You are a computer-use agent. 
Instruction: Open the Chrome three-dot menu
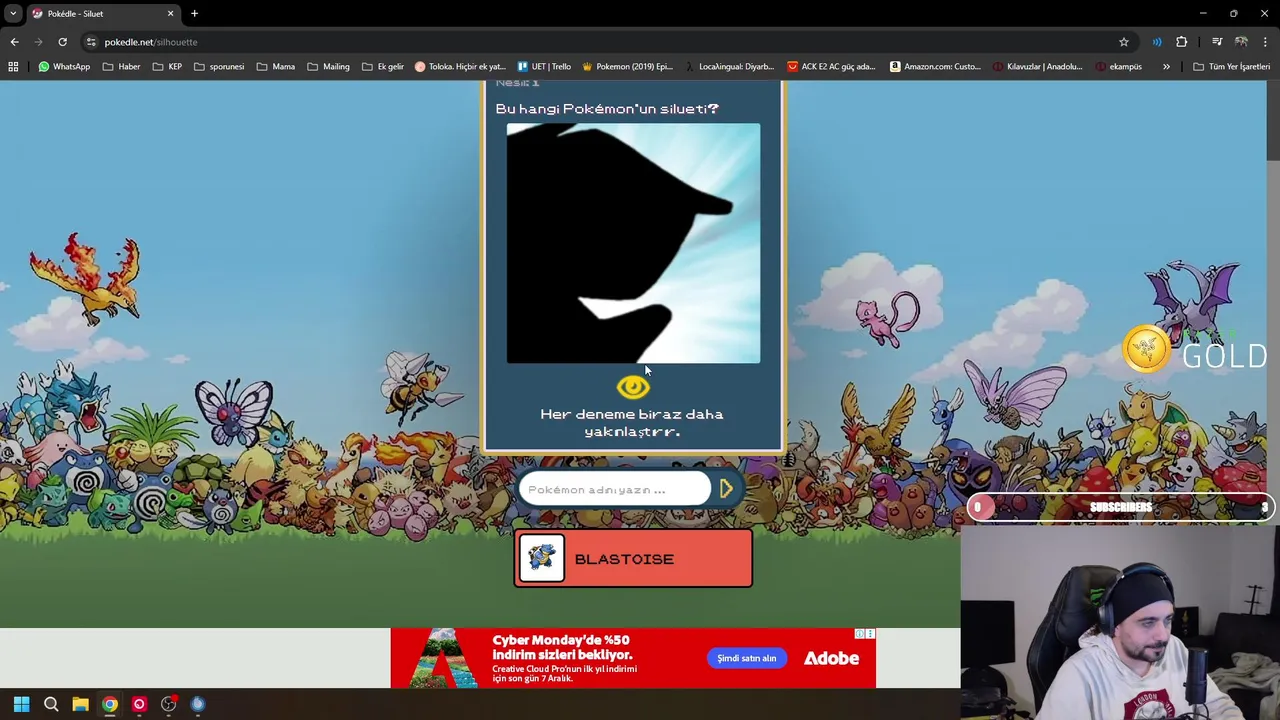(x=1266, y=42)
